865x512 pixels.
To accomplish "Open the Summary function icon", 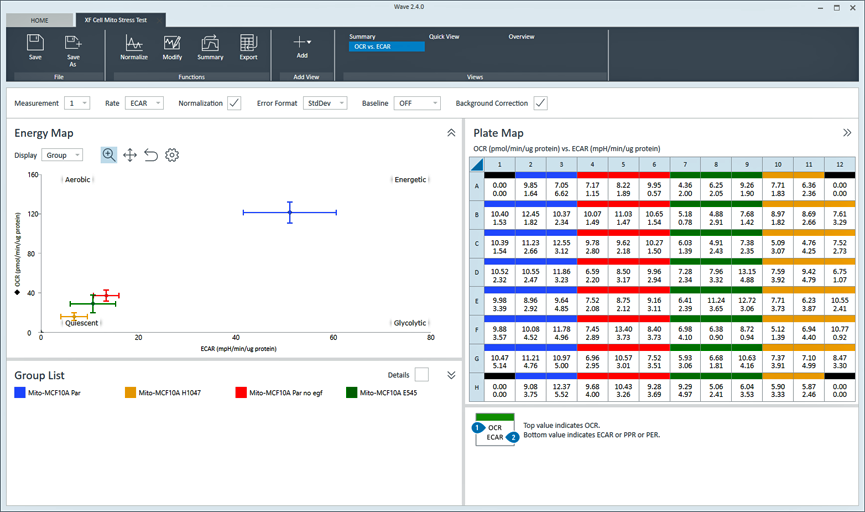I will coord(210,43).
